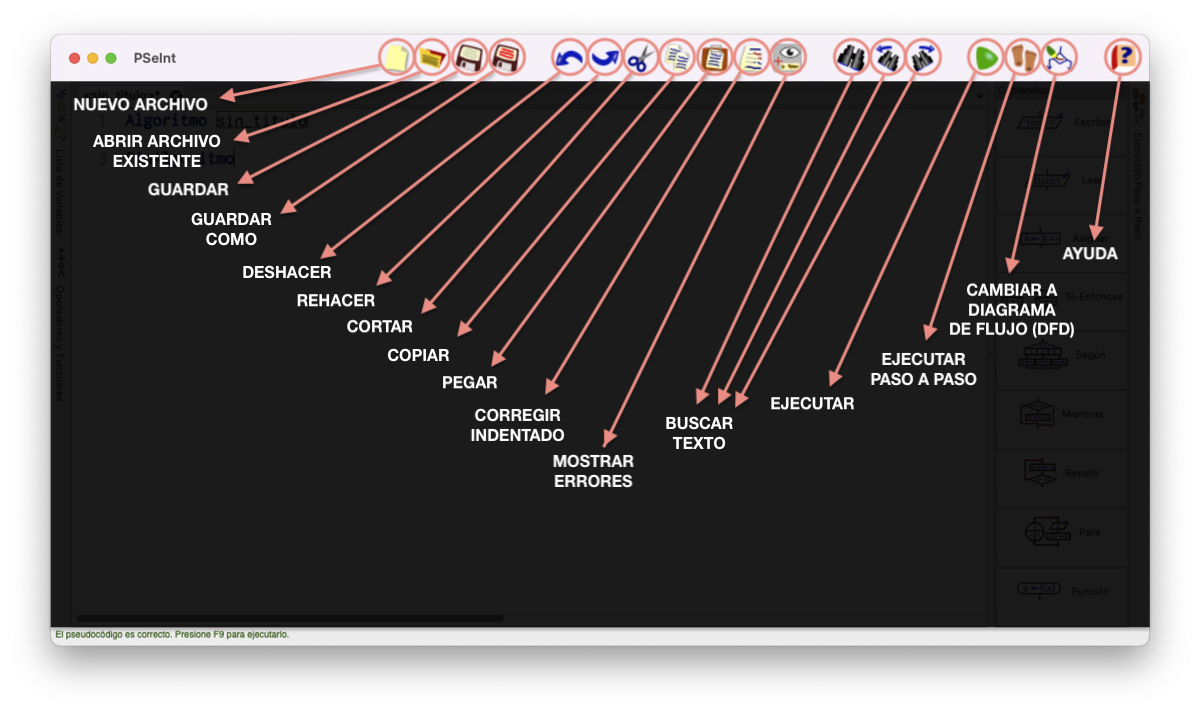Screen dimensions: 1200x713
Task: Expand the Ejecución Paso a Paso side panel
Action: (1138, 180)
